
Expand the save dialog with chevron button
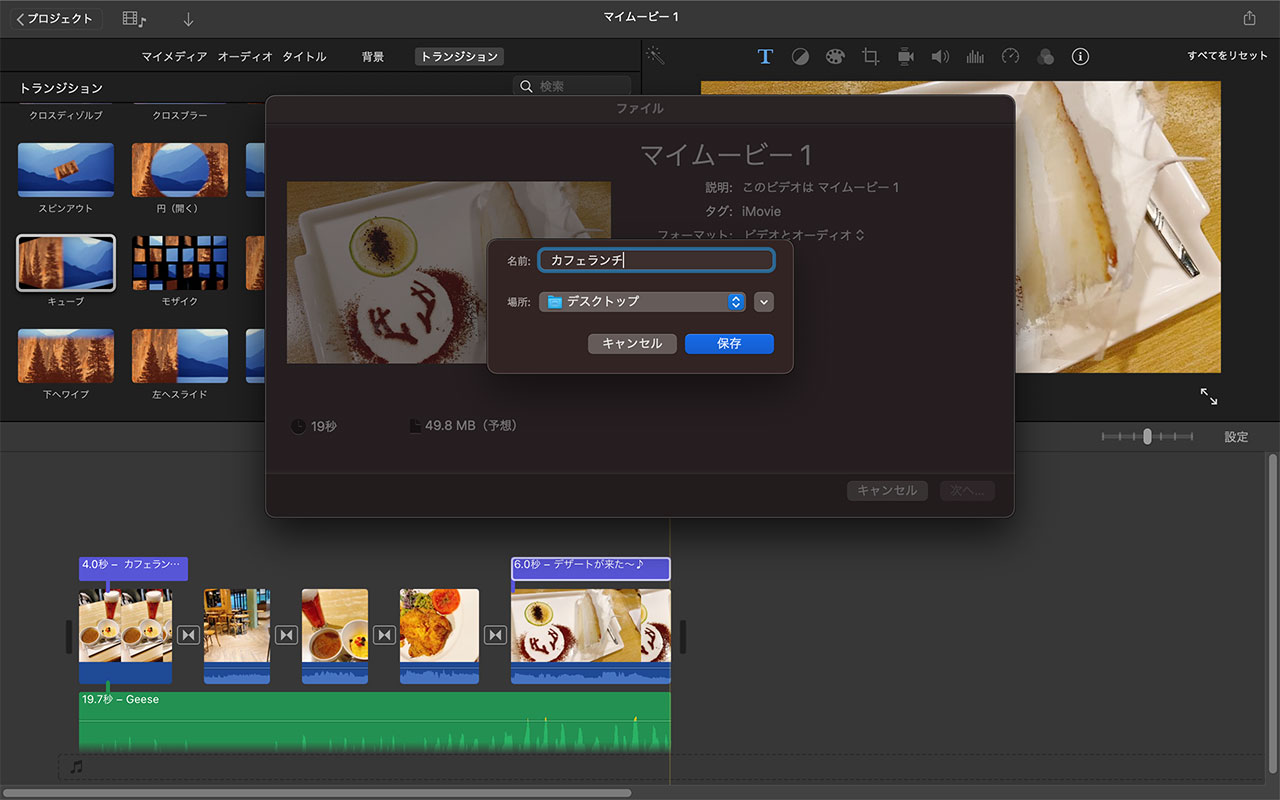tap(764, 301)
